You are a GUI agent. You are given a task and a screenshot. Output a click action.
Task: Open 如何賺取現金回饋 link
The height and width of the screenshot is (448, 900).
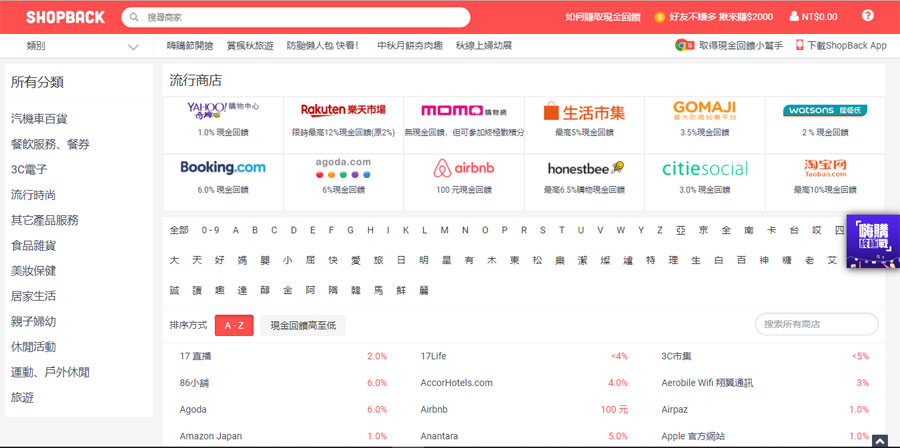(x=602, y=17)
